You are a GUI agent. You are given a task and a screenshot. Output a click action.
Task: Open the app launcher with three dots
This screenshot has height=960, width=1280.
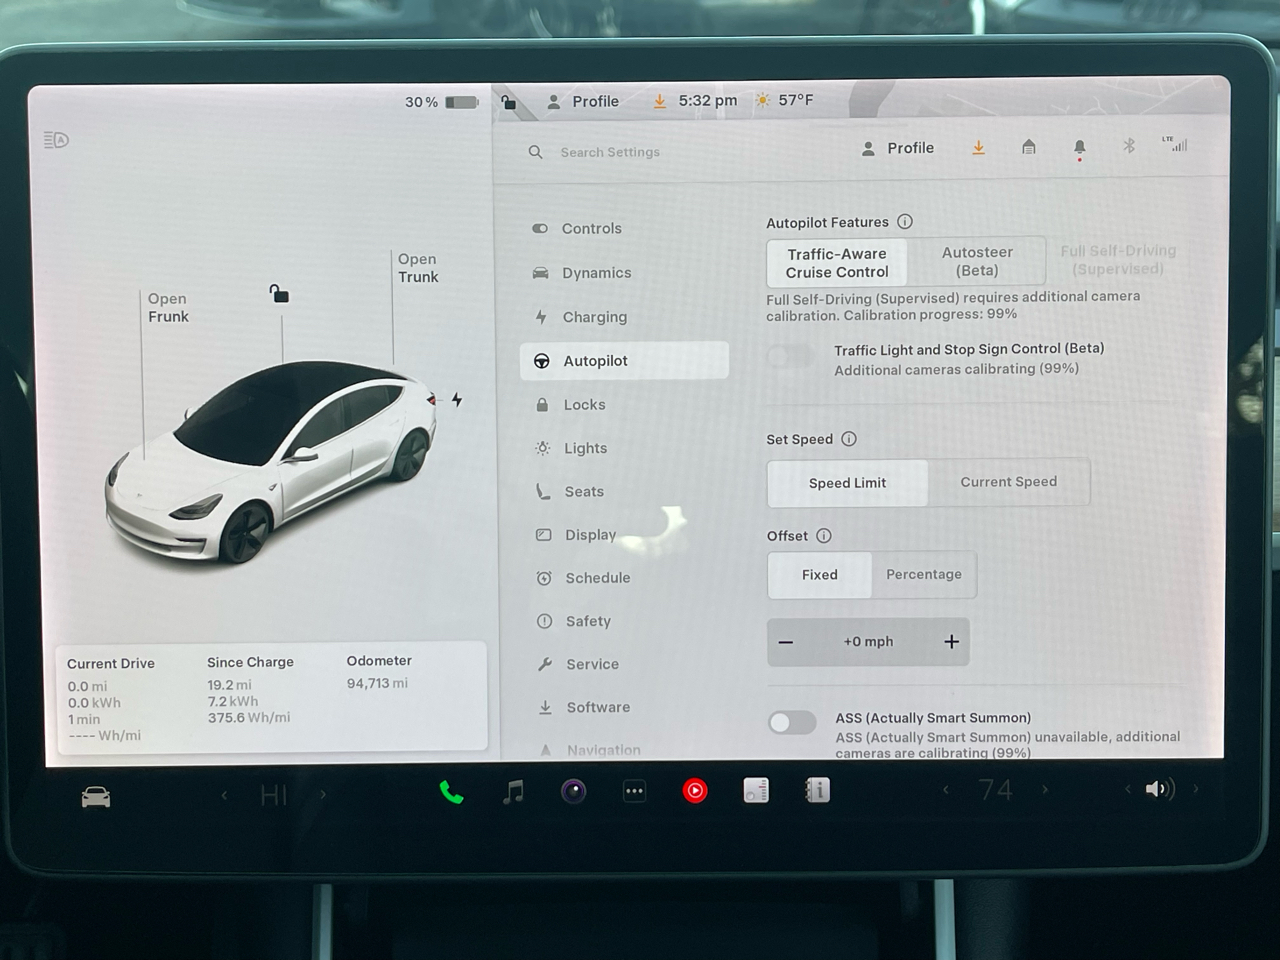pos(634,791)
